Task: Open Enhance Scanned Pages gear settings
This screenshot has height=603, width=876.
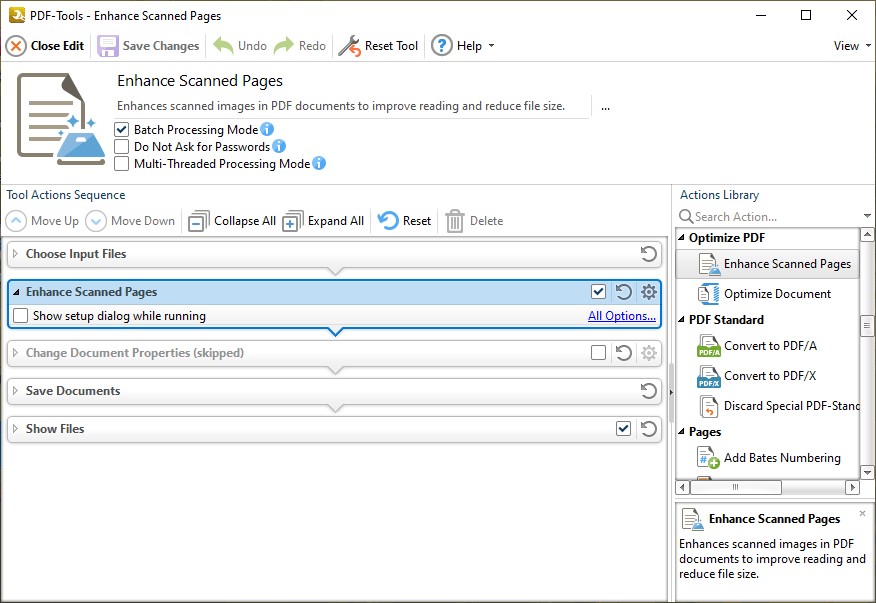Action: pos(649,292)
